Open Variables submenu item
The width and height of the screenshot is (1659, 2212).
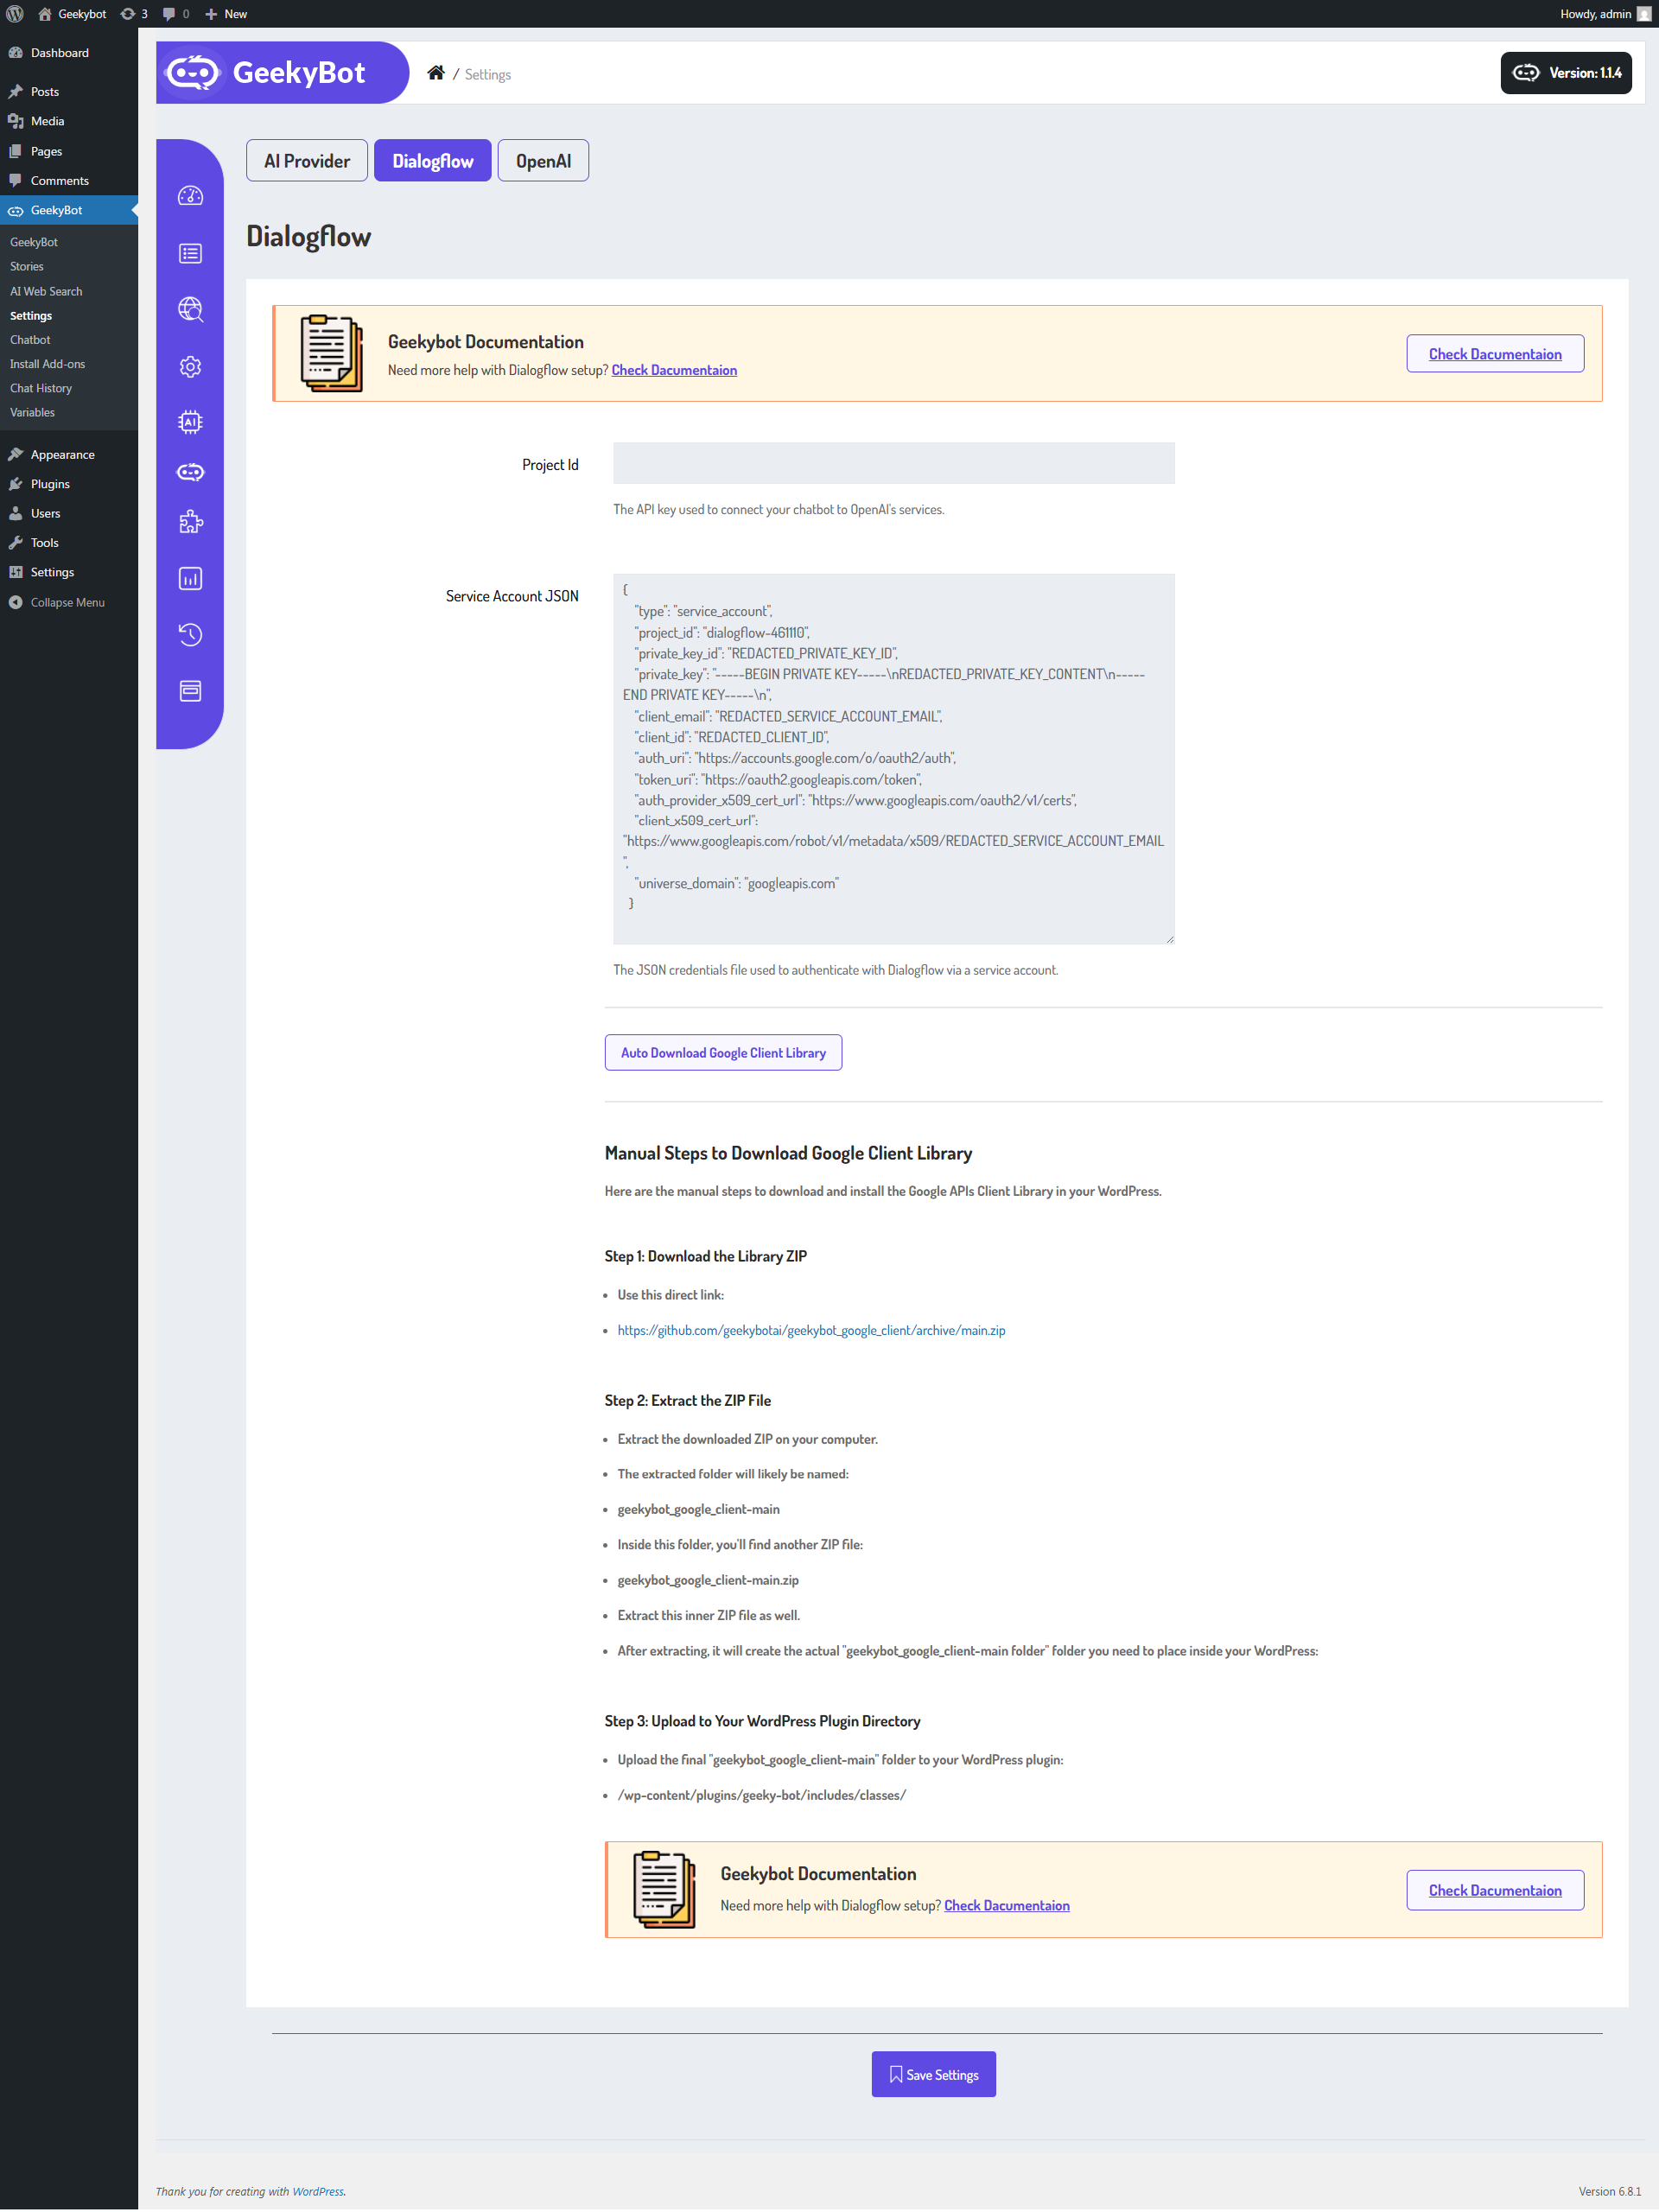click(x=32, y=412)
